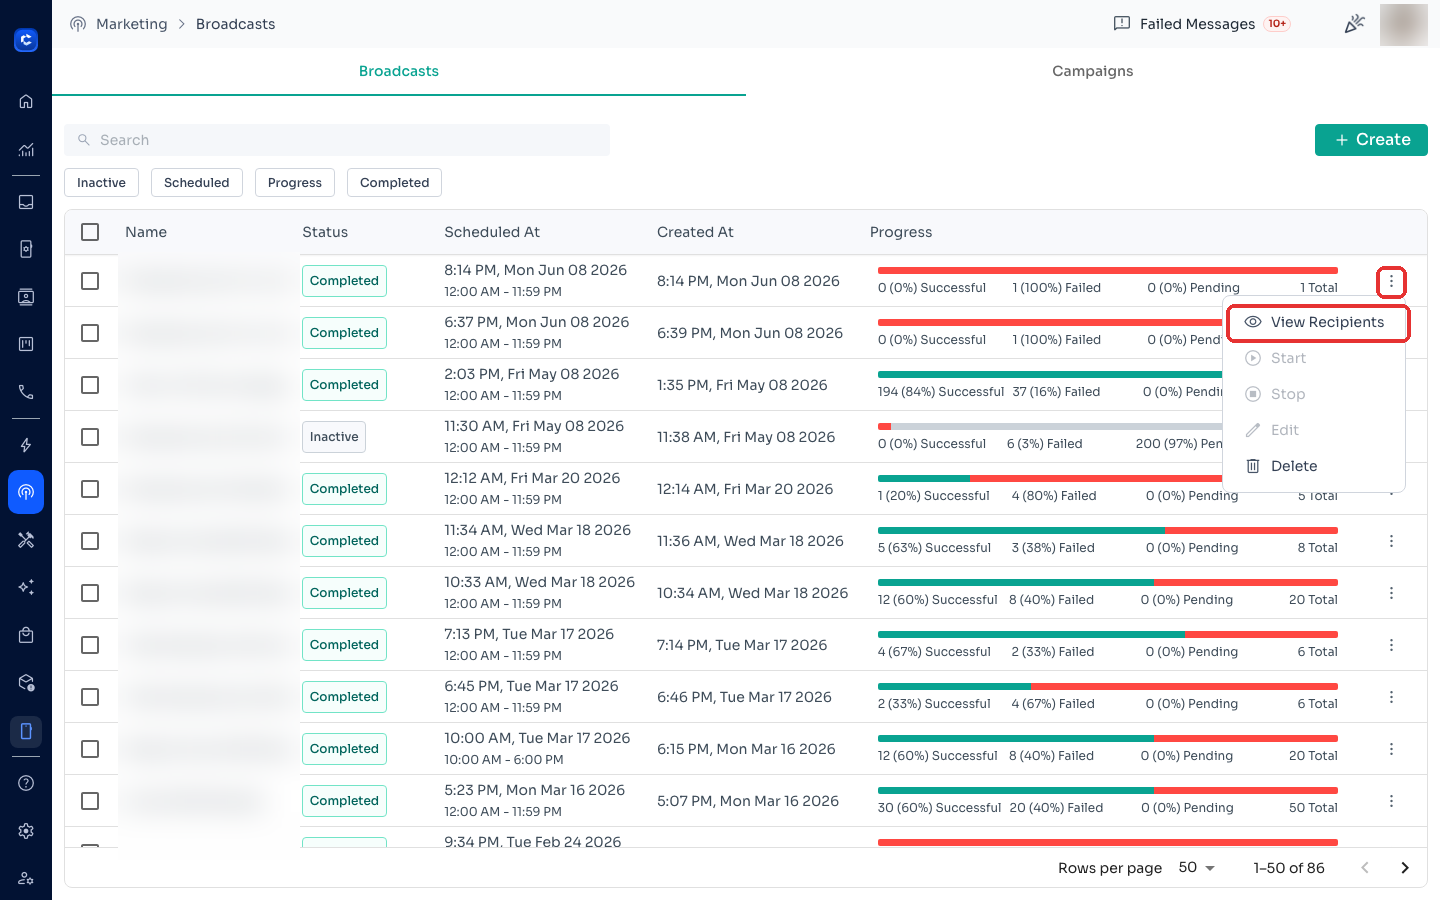This screenshot has width=1440, height=900.
Task: Click the Inactive status badge in the table
Action: click(x=334, y=437)
